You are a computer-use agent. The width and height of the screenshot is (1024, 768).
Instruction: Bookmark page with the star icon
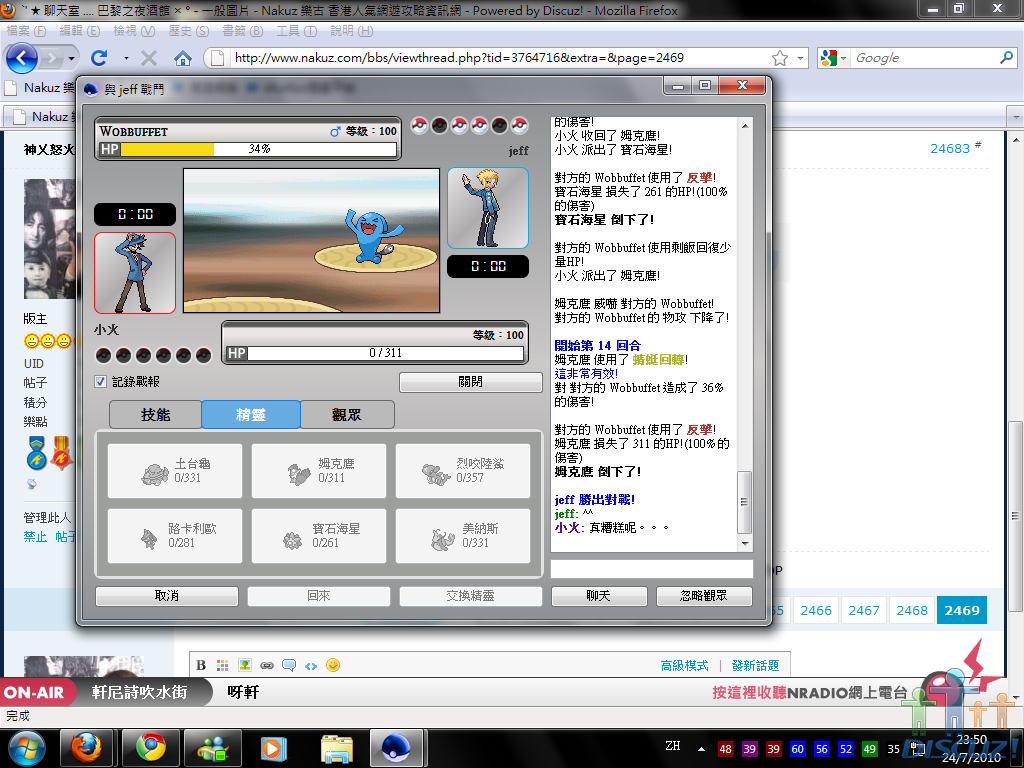click(x=780, y=58)
